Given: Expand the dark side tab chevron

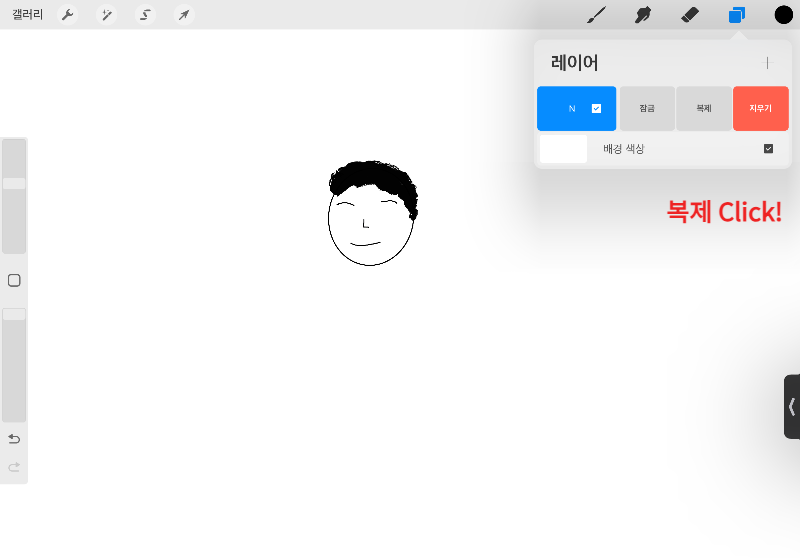Looking at the screenshot, I should 792,407.
